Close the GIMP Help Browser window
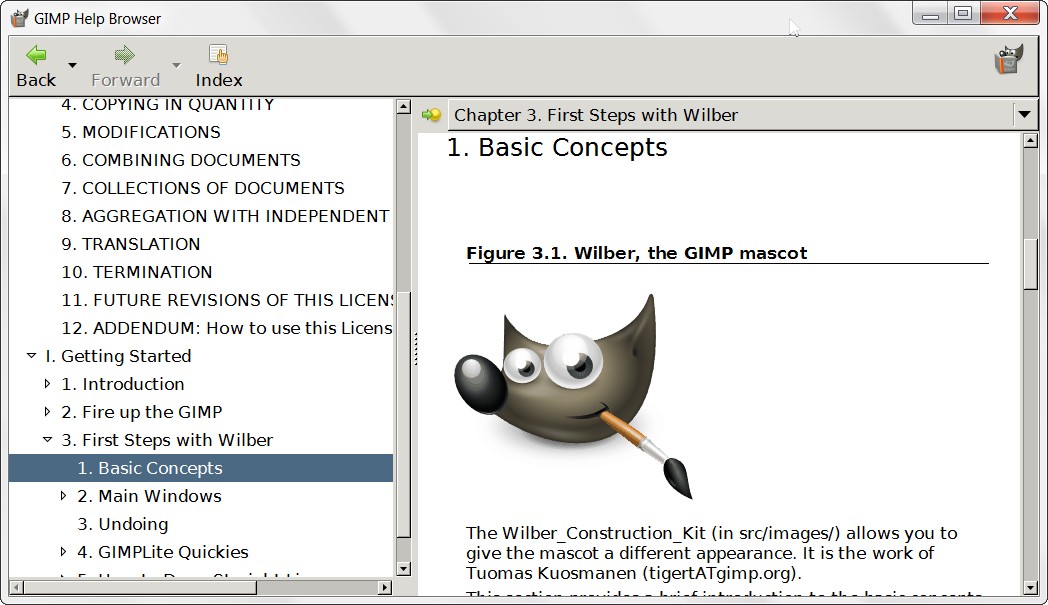 click(1010, 14)
